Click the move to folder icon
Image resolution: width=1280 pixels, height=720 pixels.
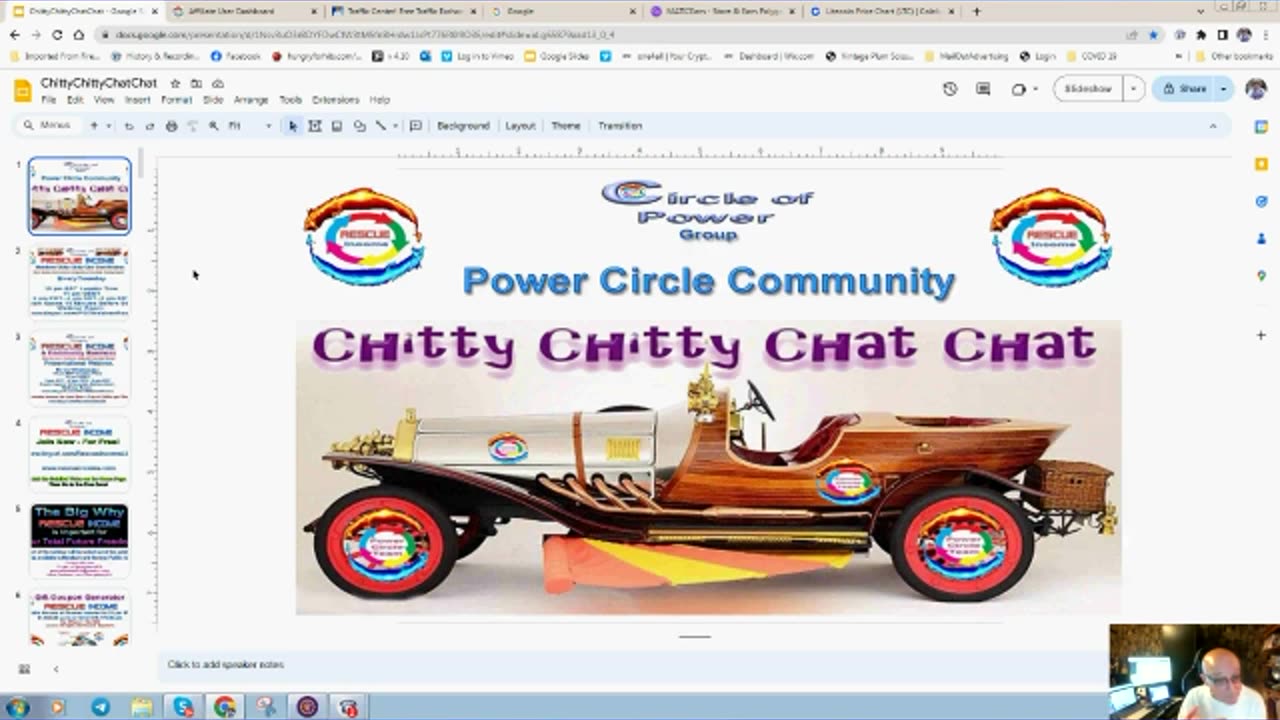click(x=196, y=83)
